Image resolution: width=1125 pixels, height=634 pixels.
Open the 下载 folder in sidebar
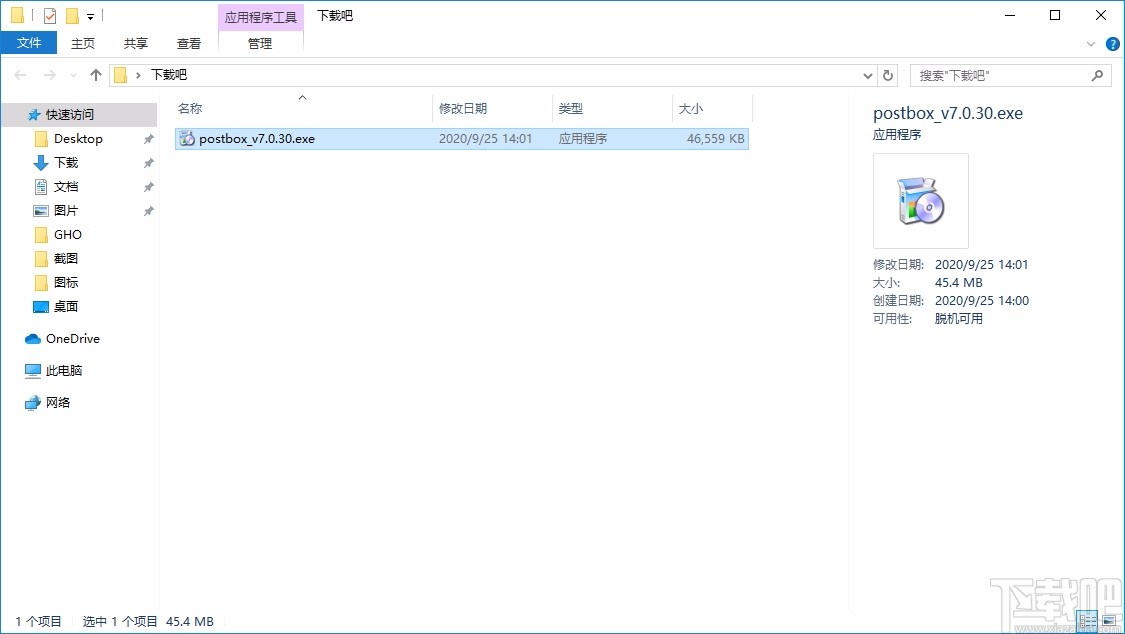(x=65, y=163)
